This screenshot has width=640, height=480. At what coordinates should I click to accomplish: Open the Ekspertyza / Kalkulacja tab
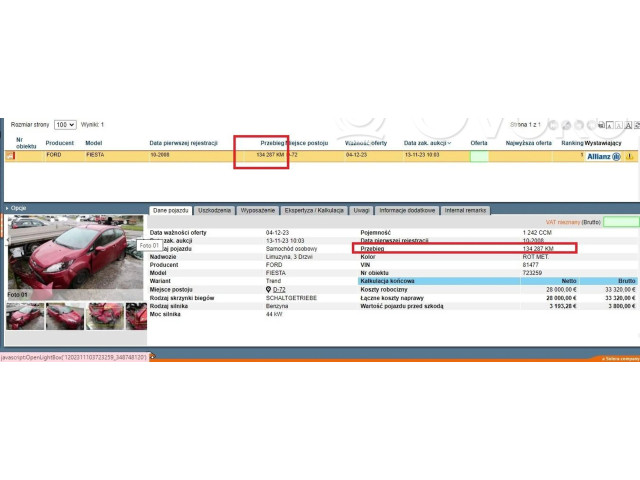coord(314,211)
